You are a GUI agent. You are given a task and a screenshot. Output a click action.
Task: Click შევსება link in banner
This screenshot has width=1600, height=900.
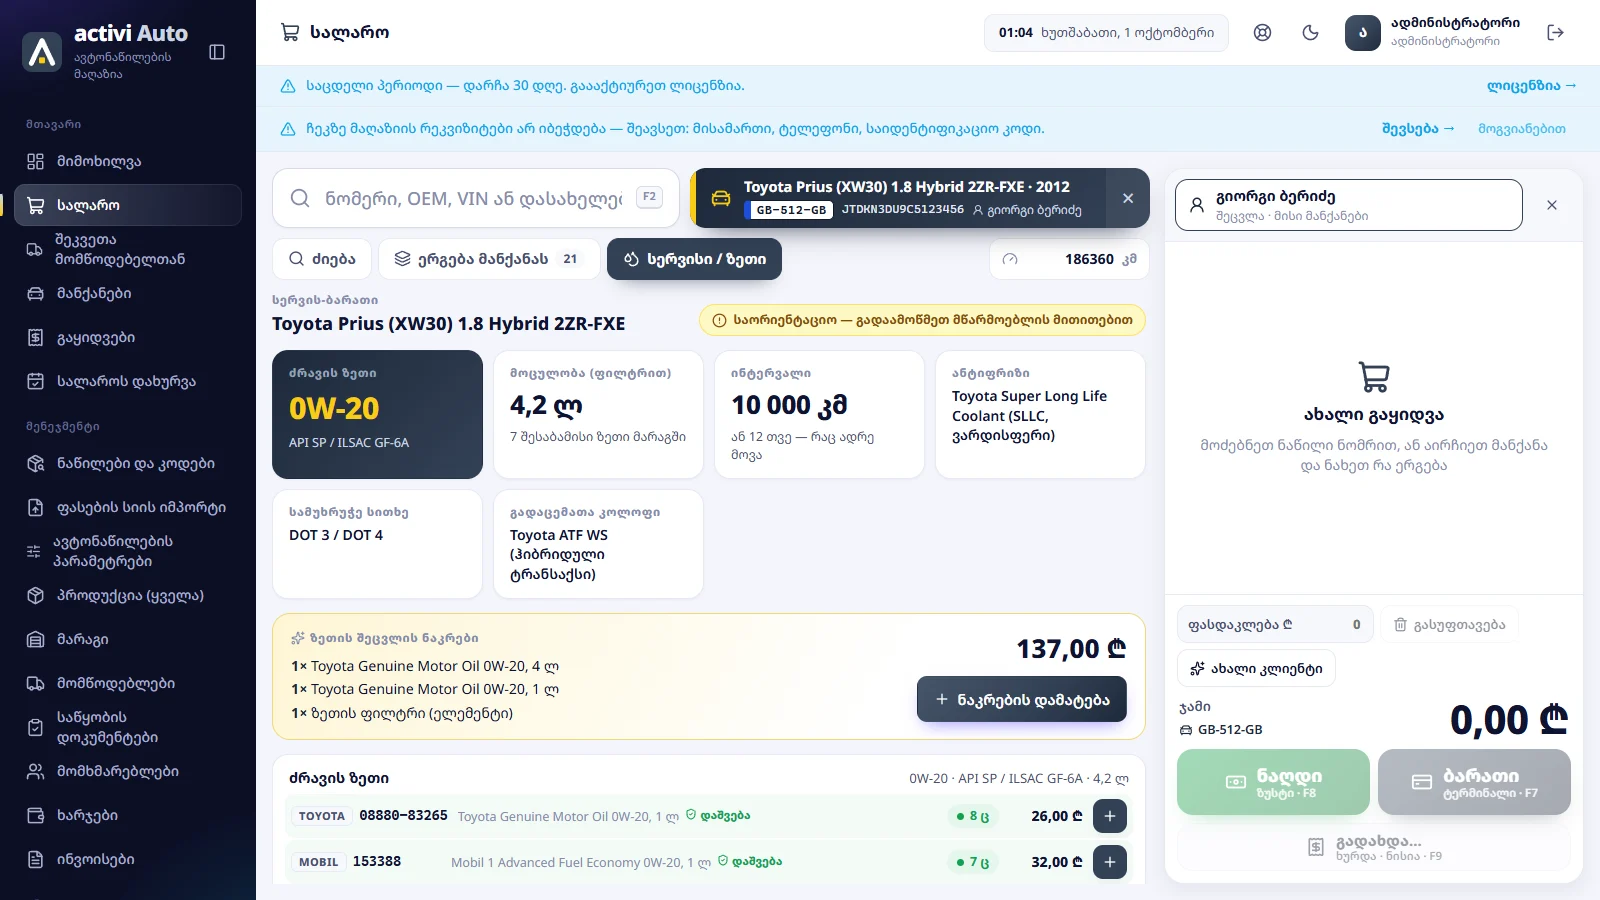(1418, 129)
